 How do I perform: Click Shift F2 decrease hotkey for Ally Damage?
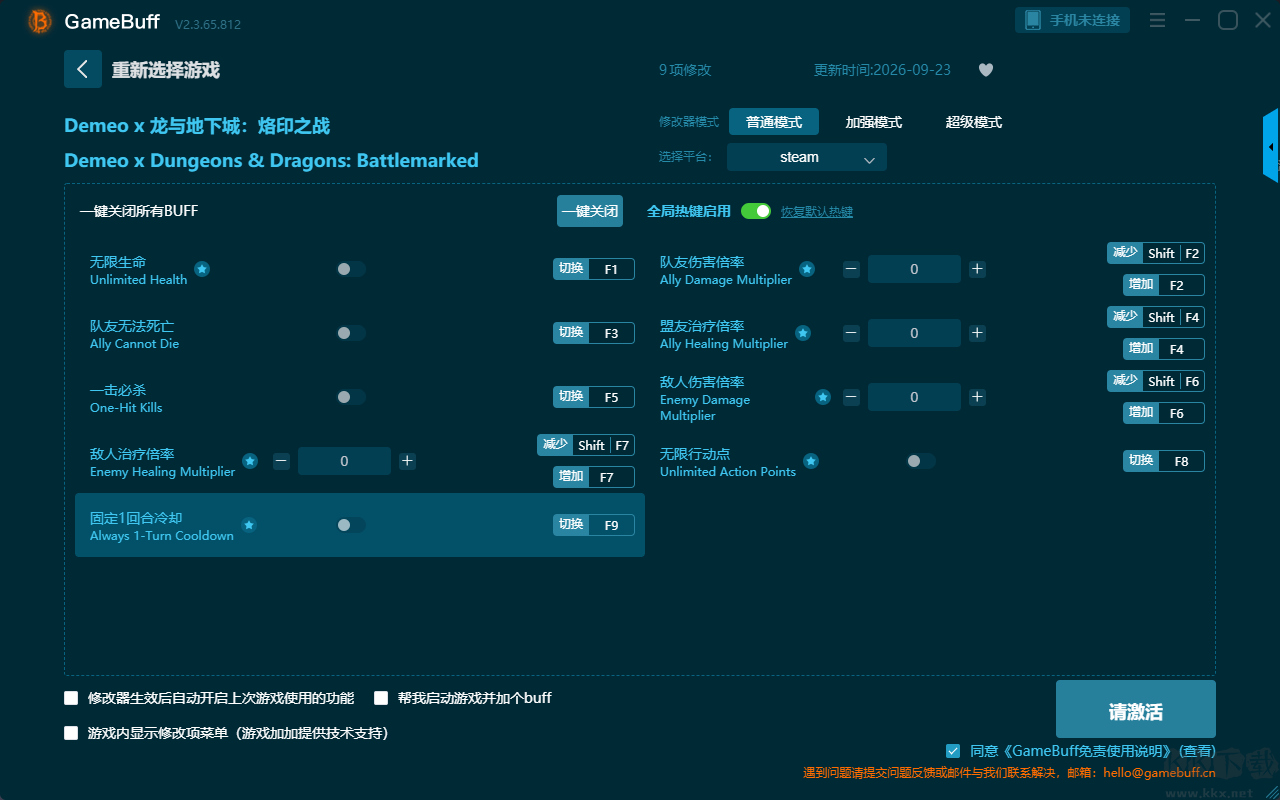1156,253
